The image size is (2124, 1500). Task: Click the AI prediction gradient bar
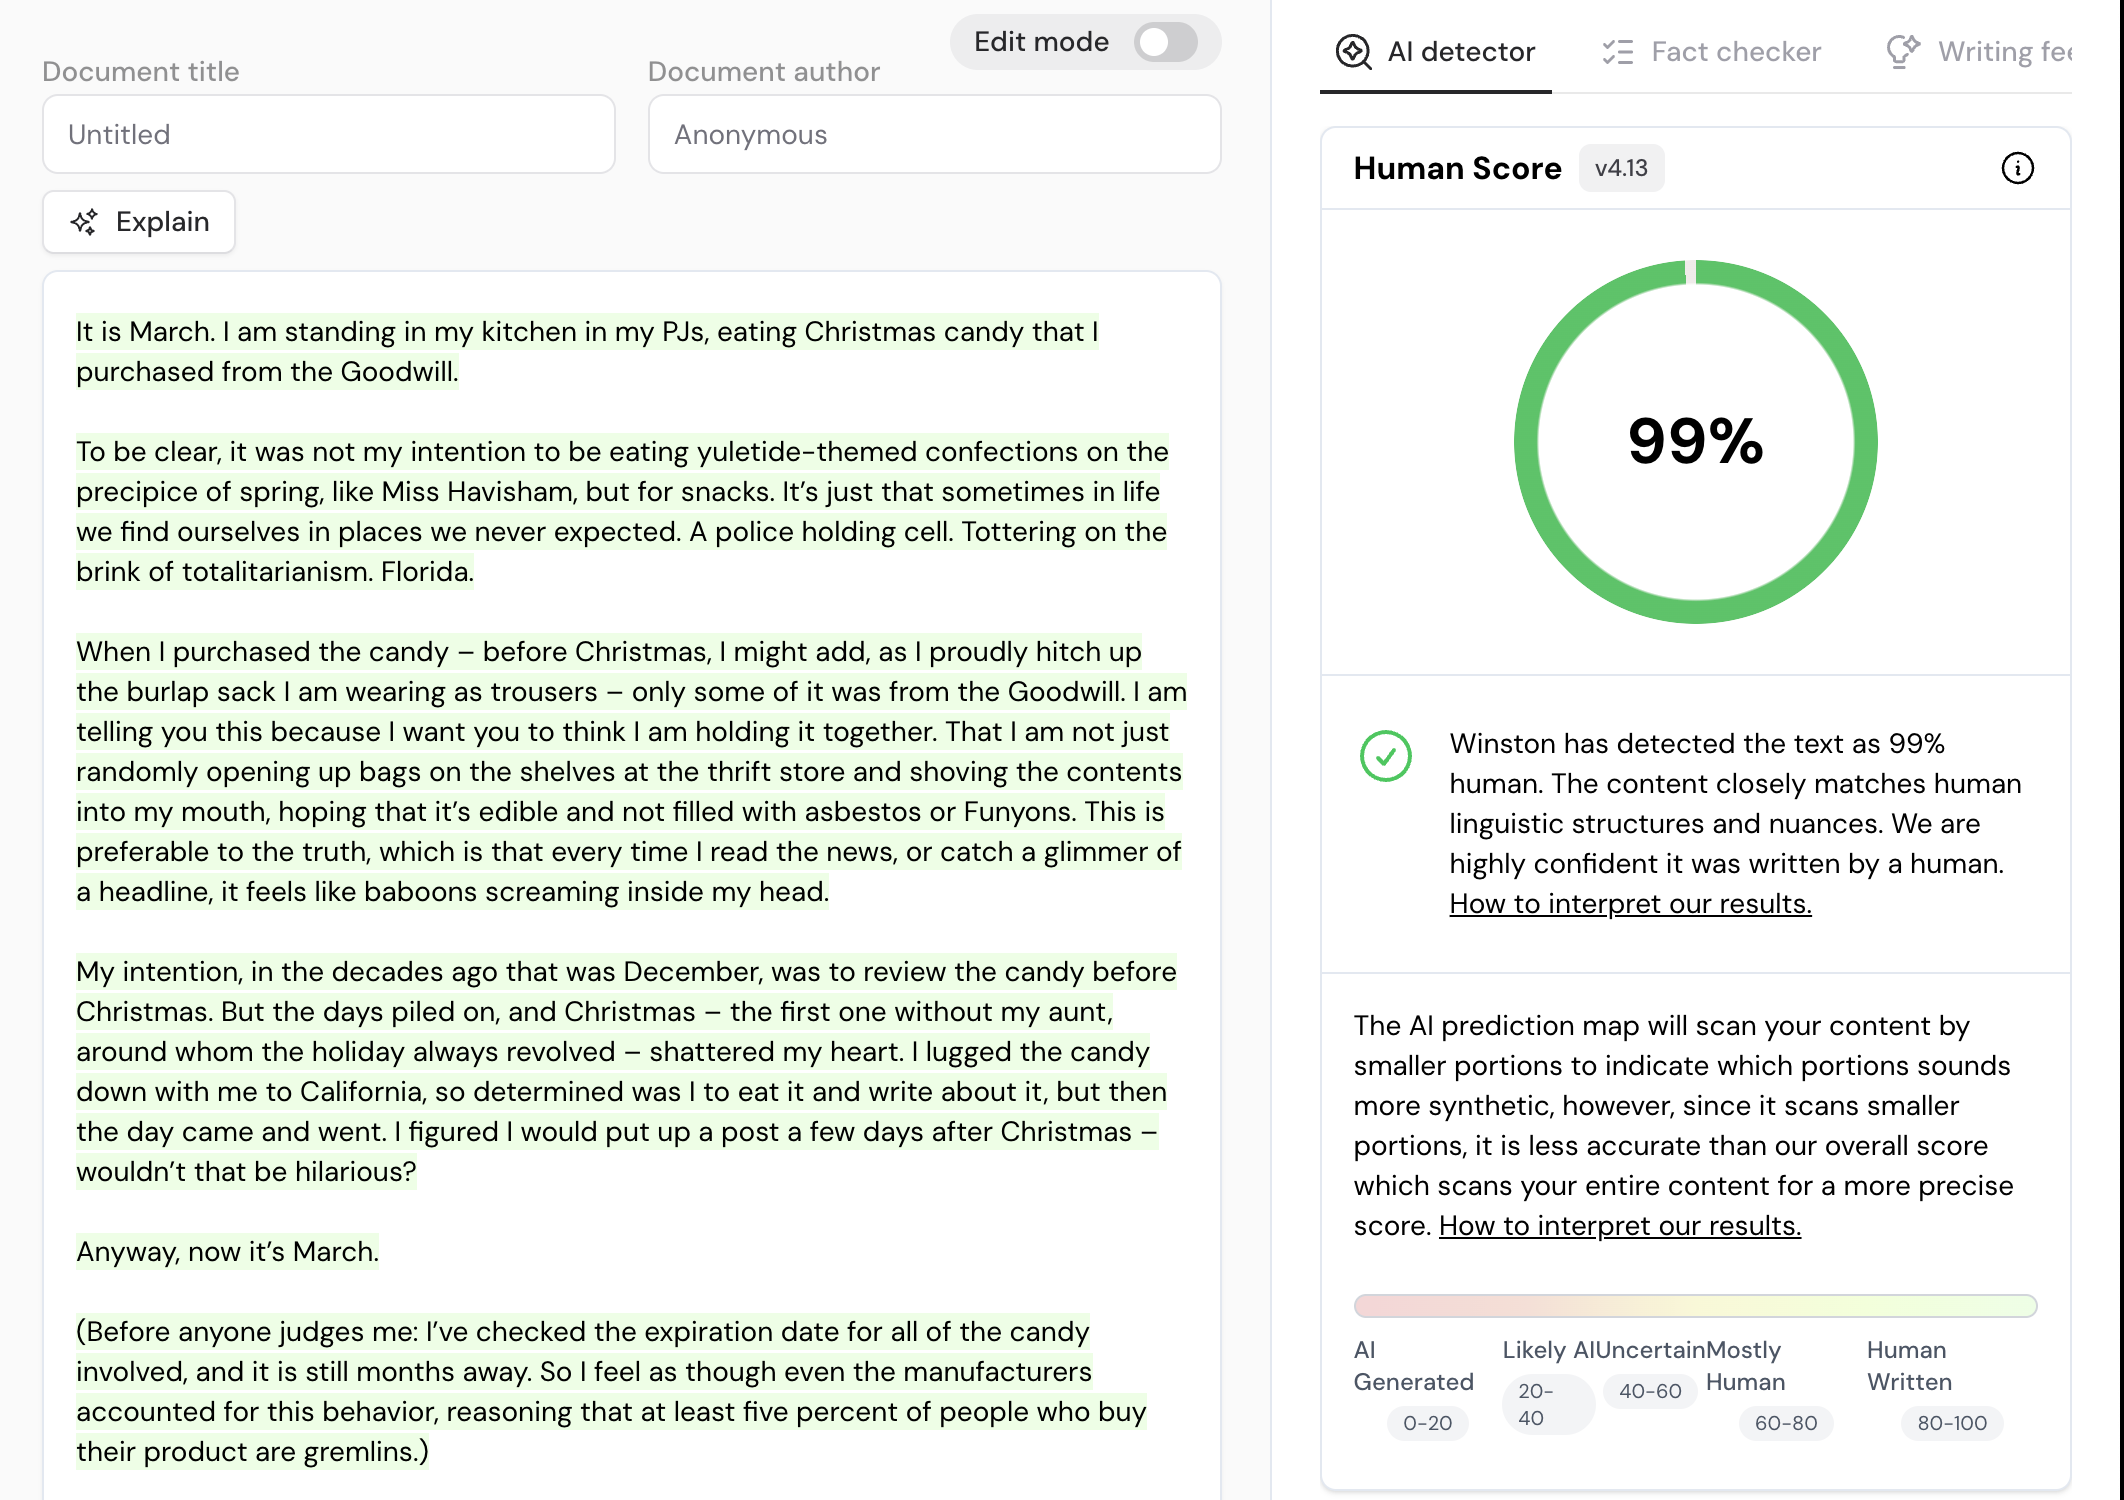coord(1695,1306)
